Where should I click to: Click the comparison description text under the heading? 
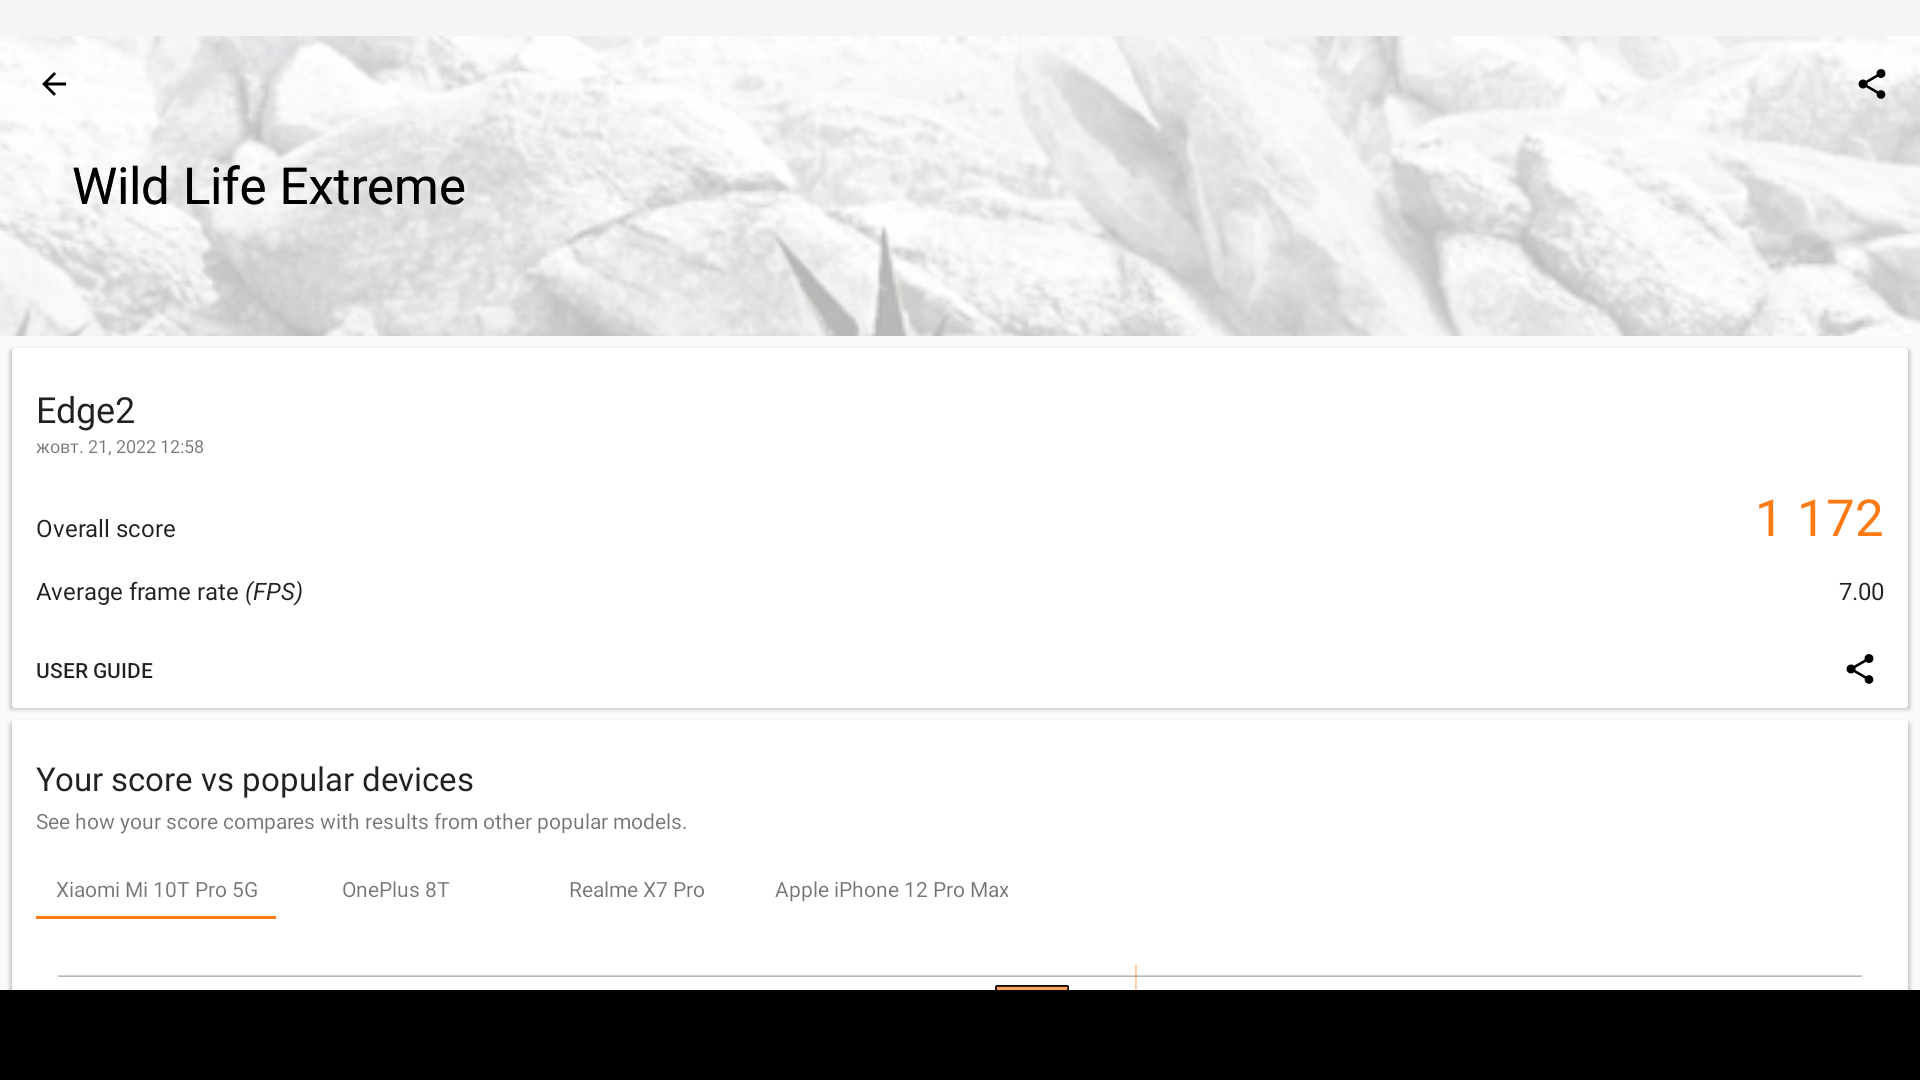coord(361,822)
